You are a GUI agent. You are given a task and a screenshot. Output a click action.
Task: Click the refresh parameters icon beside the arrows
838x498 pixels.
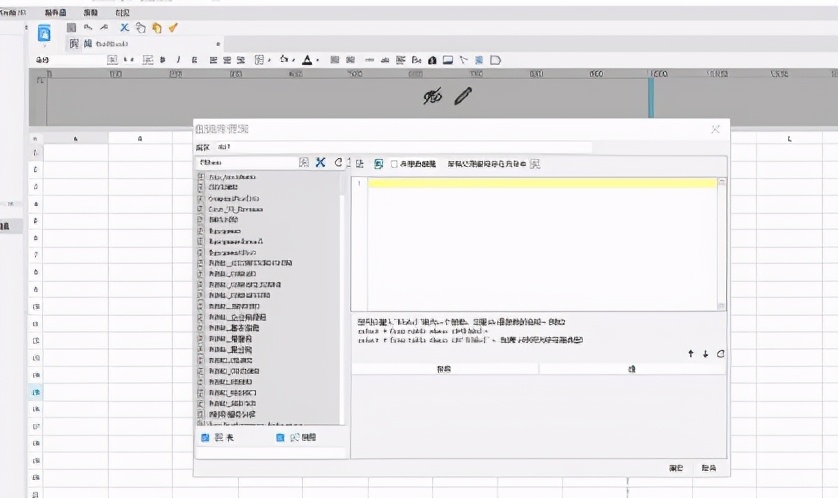[x=720, y=354]
